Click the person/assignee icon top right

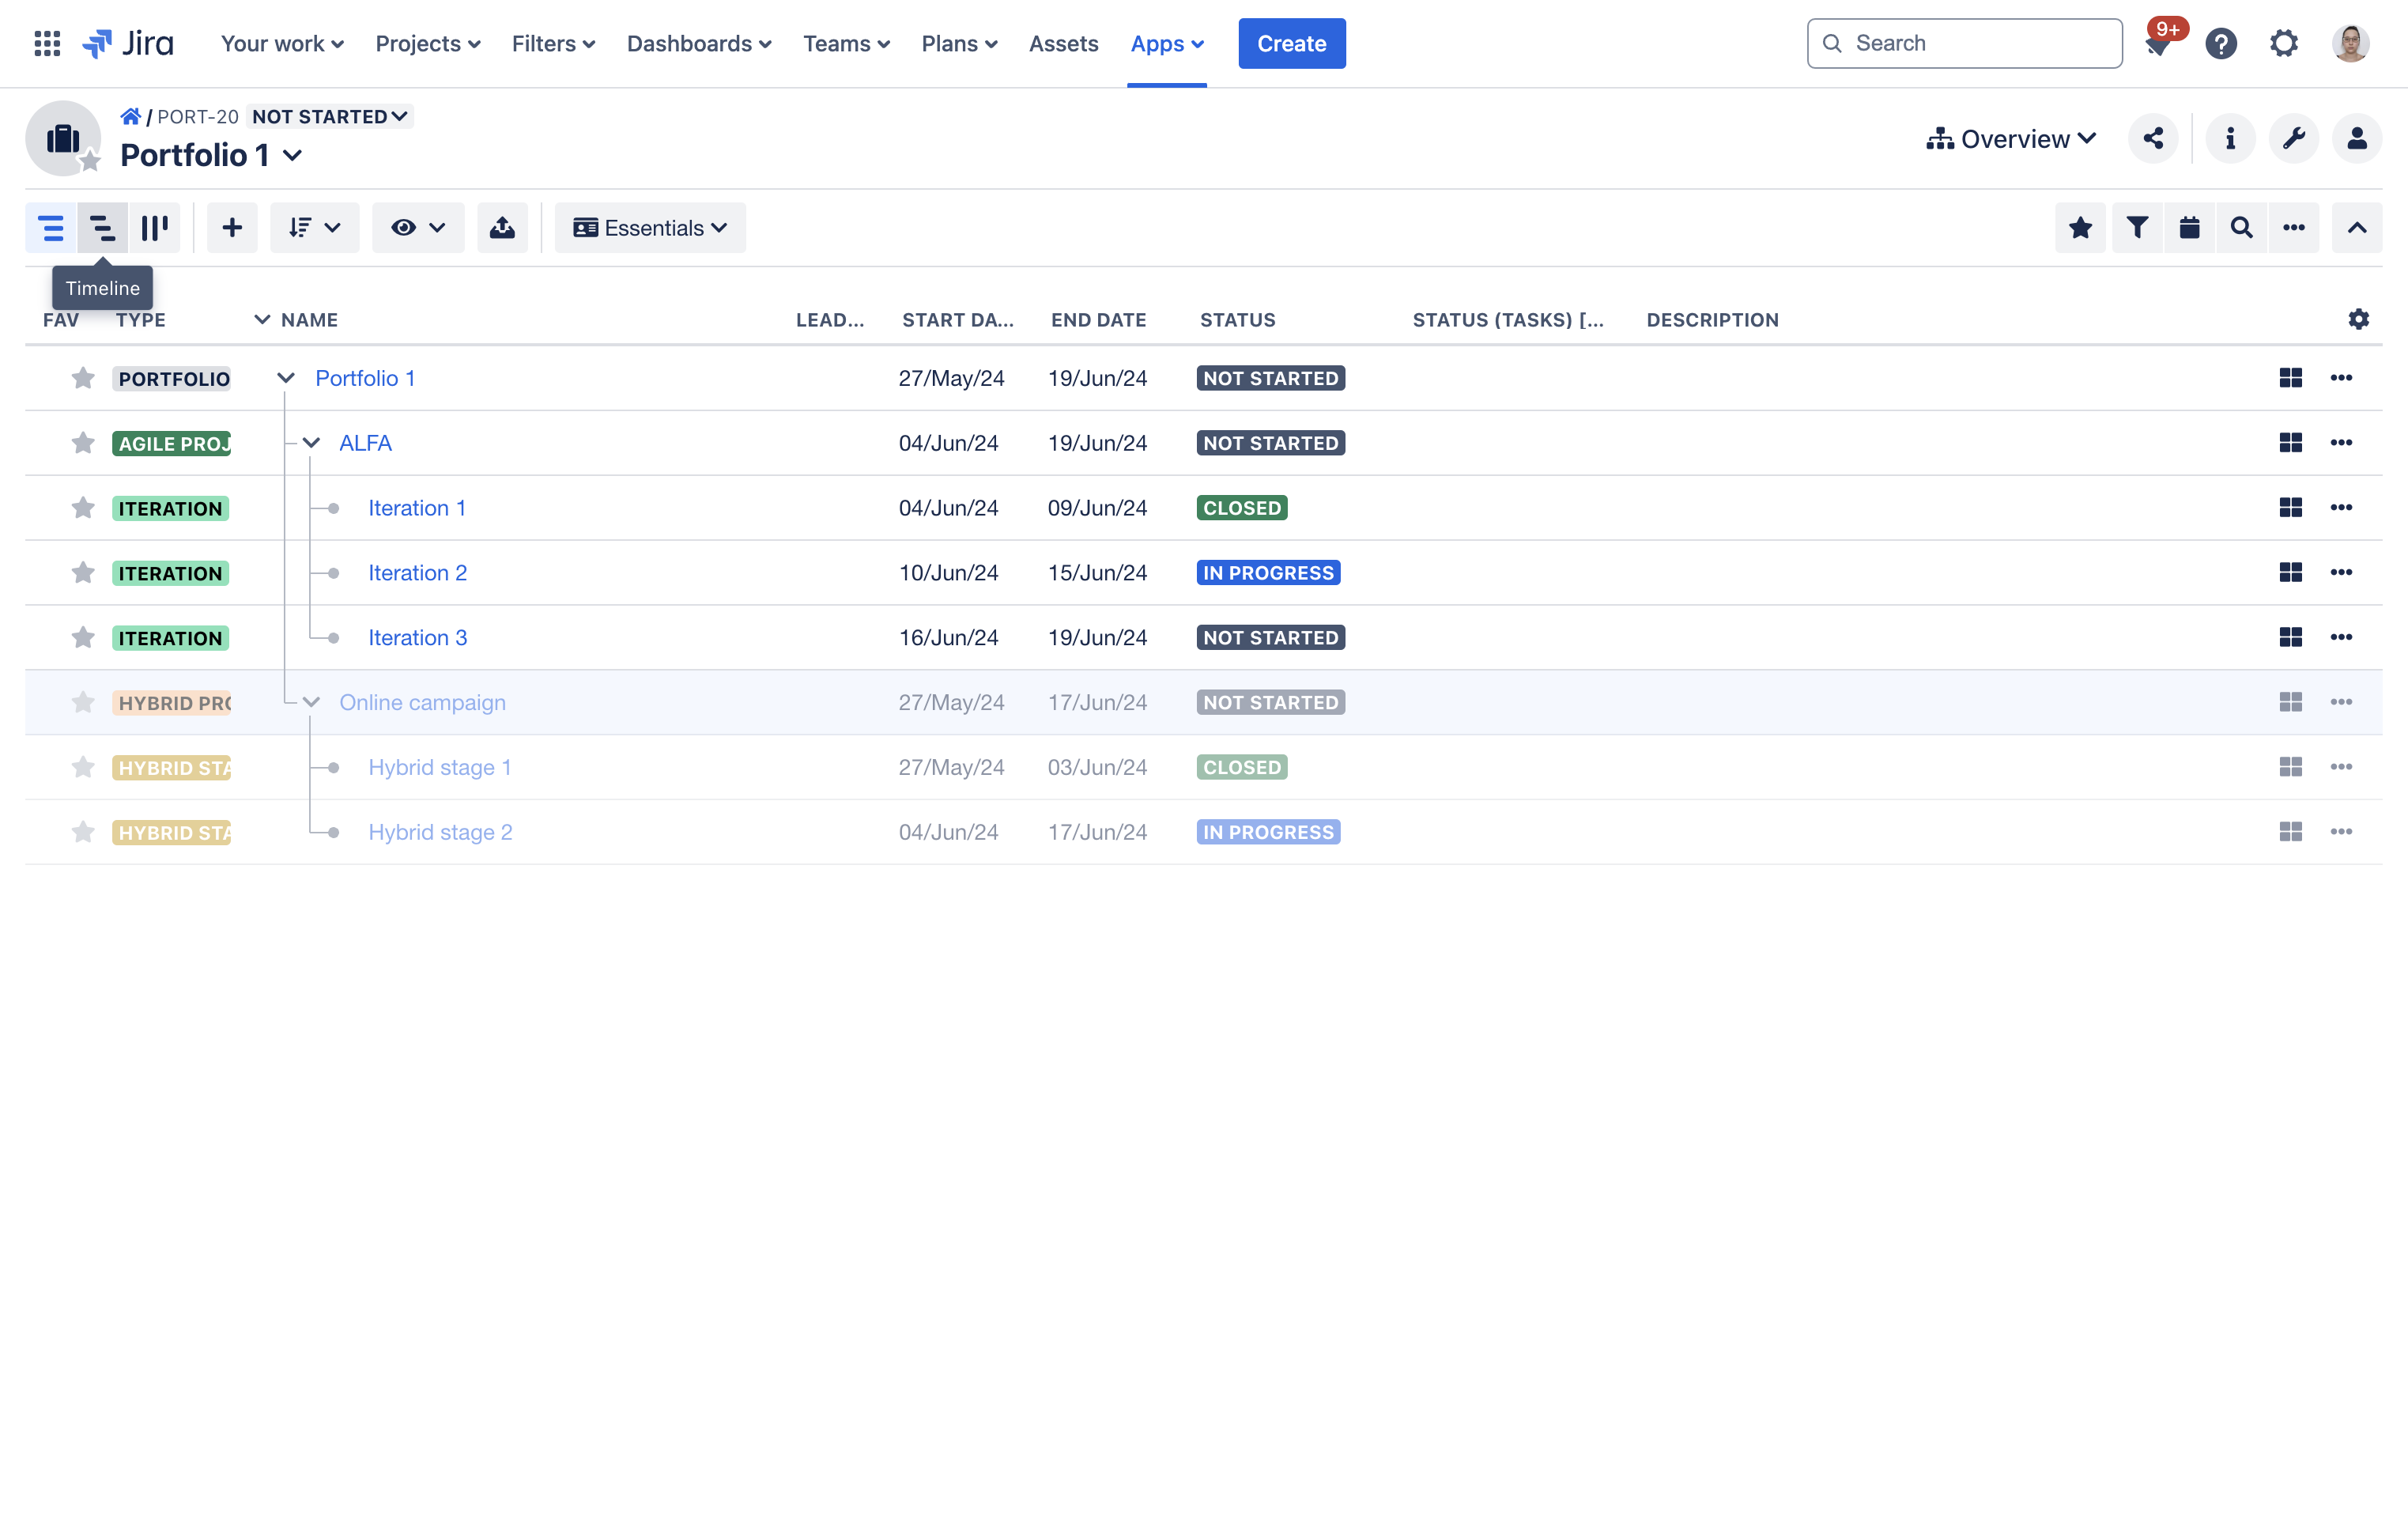pos(2356,138)
